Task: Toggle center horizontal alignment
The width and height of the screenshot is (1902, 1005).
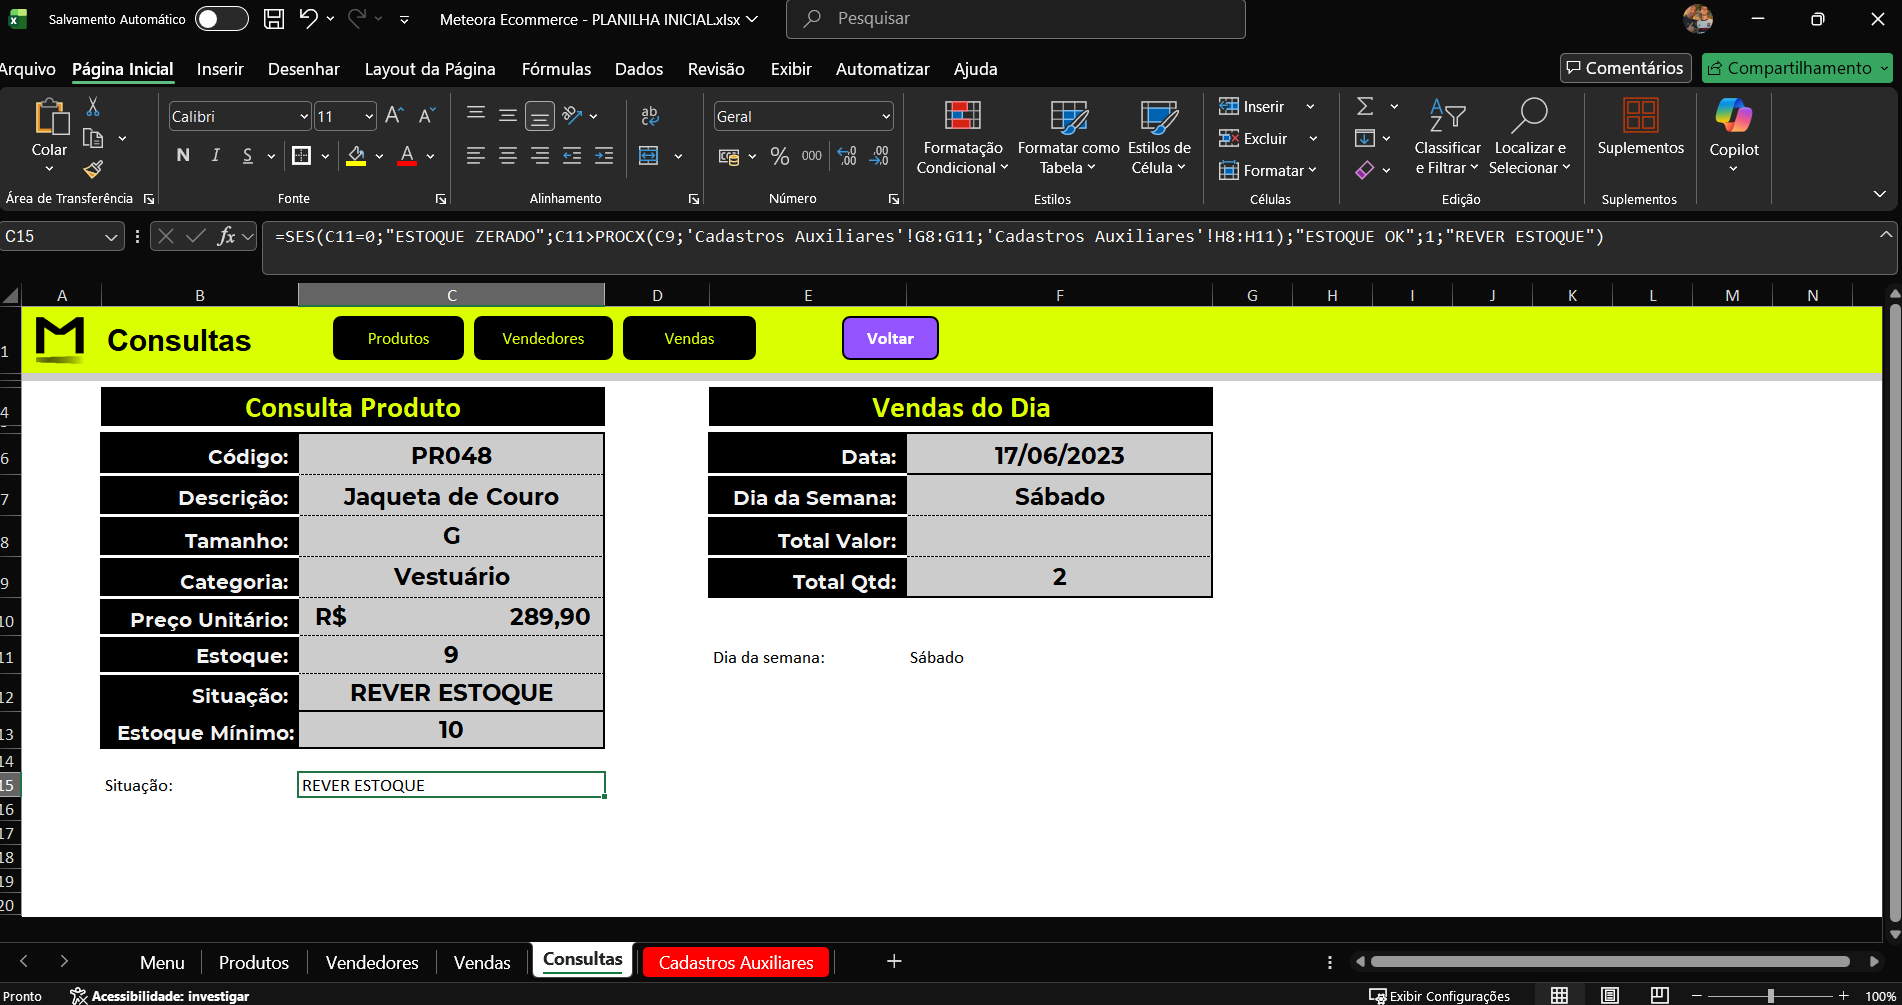Action: 508,155
